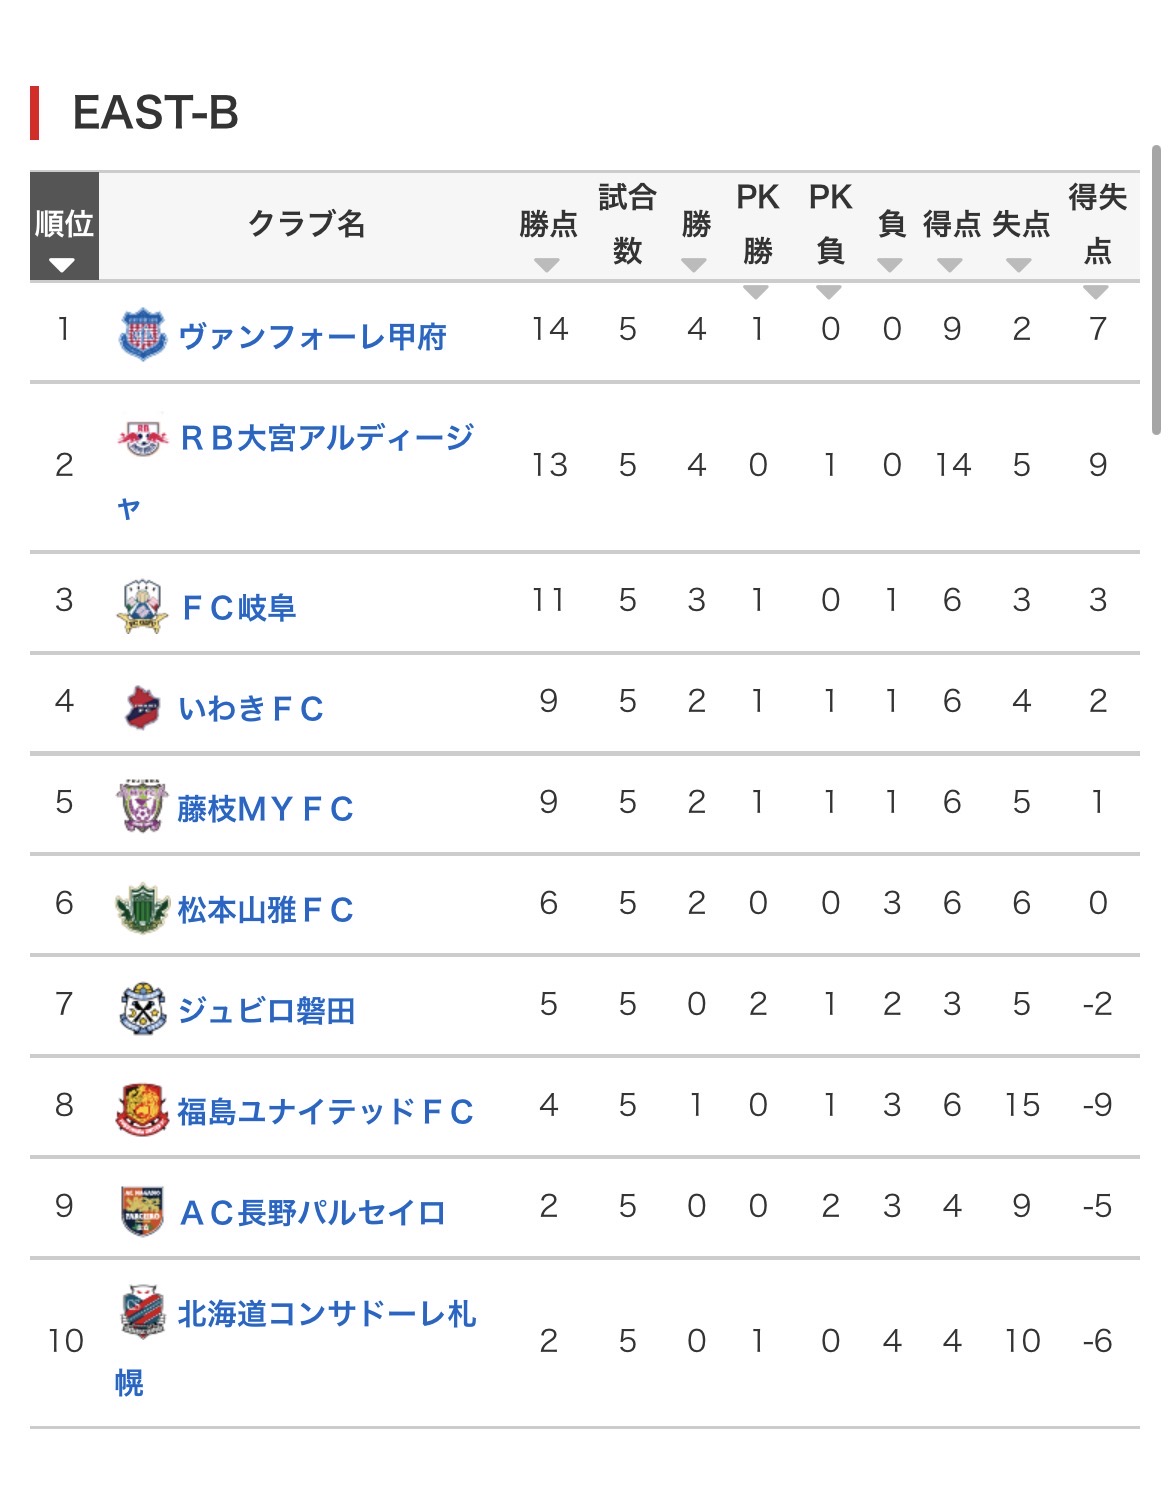Click the AC Nagano Parceiro crest icon

pyautogui.click(x=142, y=1211)
